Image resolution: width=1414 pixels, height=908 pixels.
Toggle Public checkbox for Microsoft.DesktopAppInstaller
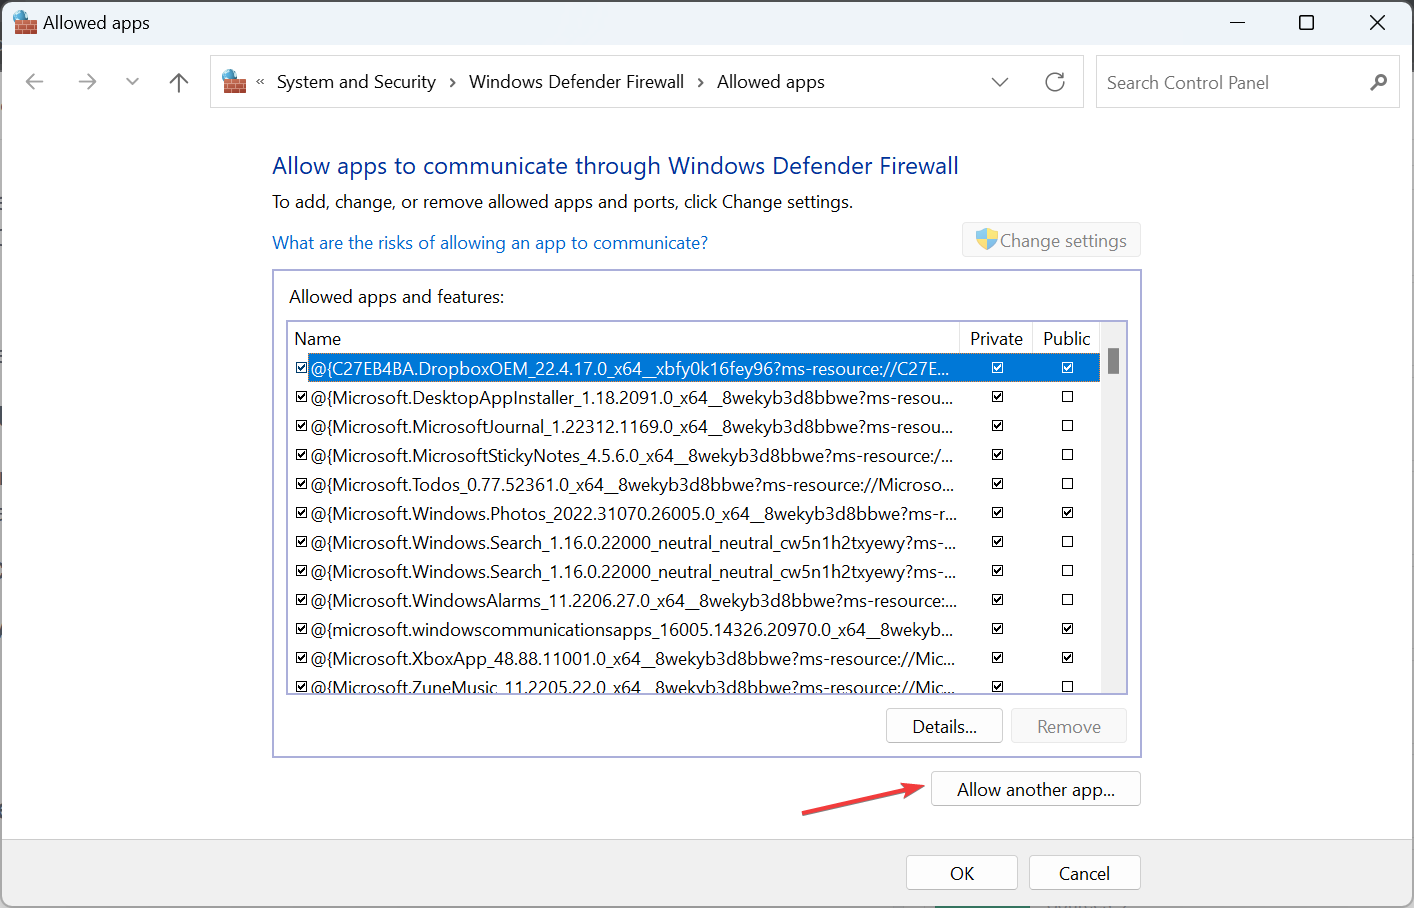pyautogui.click(x=1067, y=397)
